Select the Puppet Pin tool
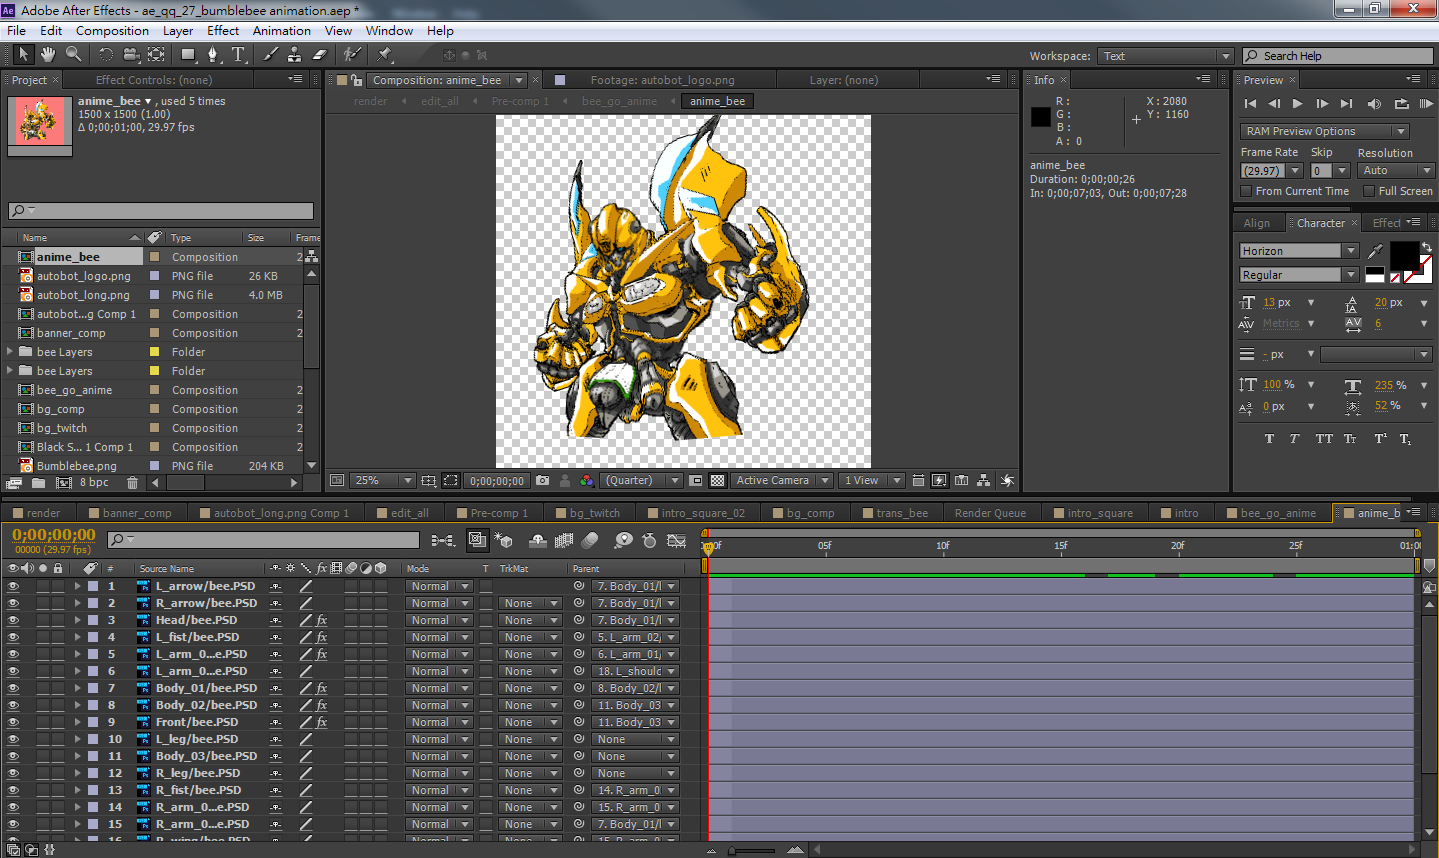Screen dimensions: 1439x858 click(x=385, y=54)
